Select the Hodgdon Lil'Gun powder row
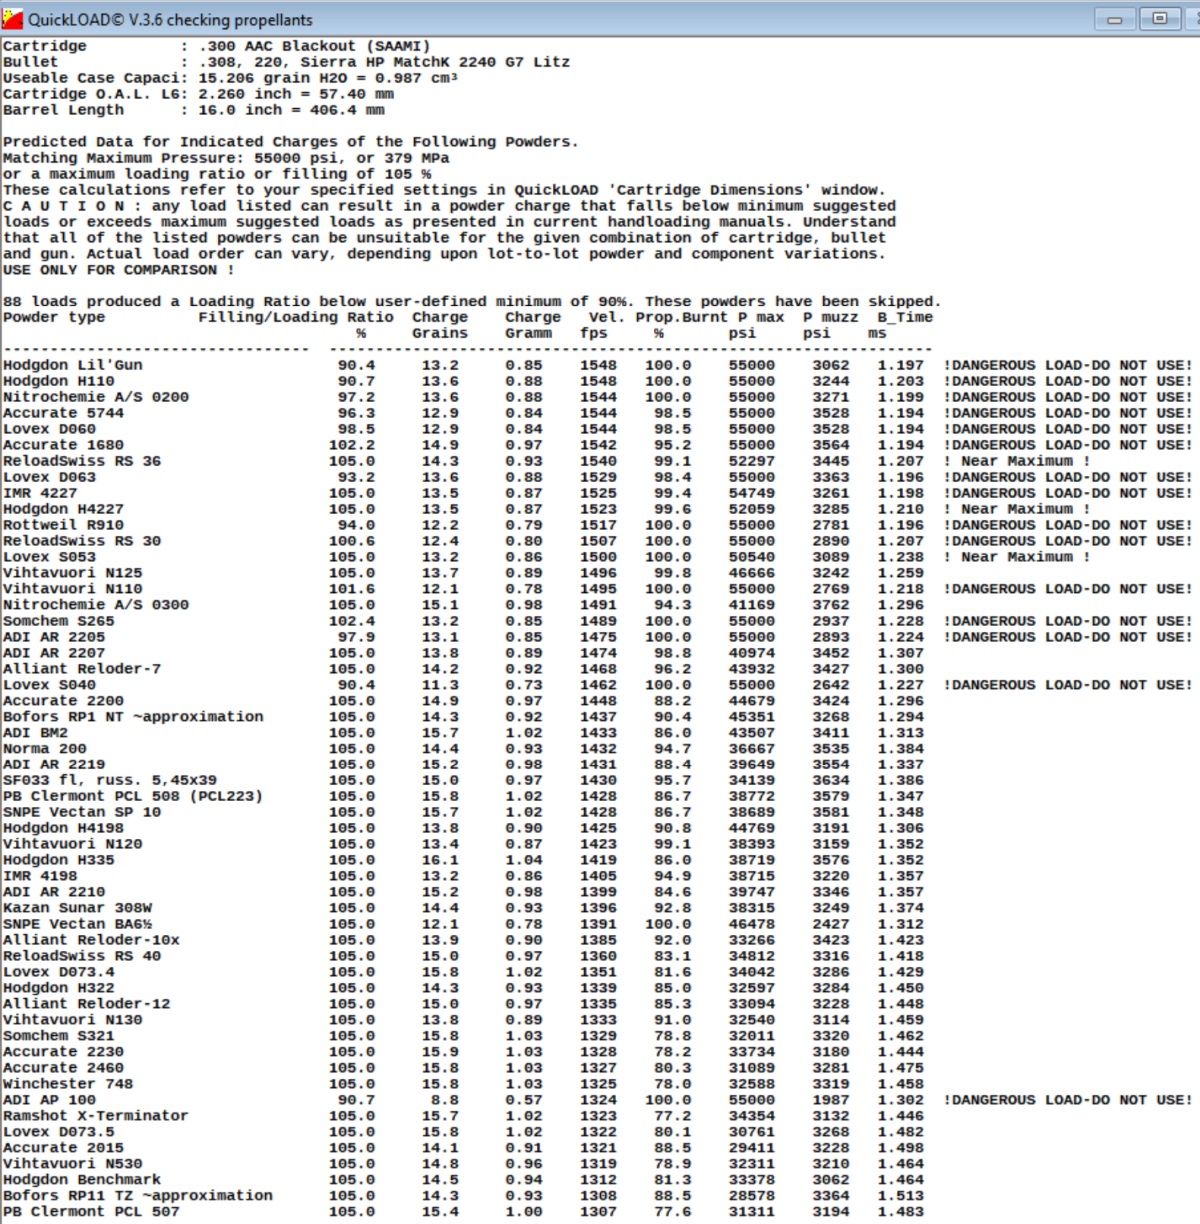The width and height of the screenshot is (1200, 1224). point(597,365)
